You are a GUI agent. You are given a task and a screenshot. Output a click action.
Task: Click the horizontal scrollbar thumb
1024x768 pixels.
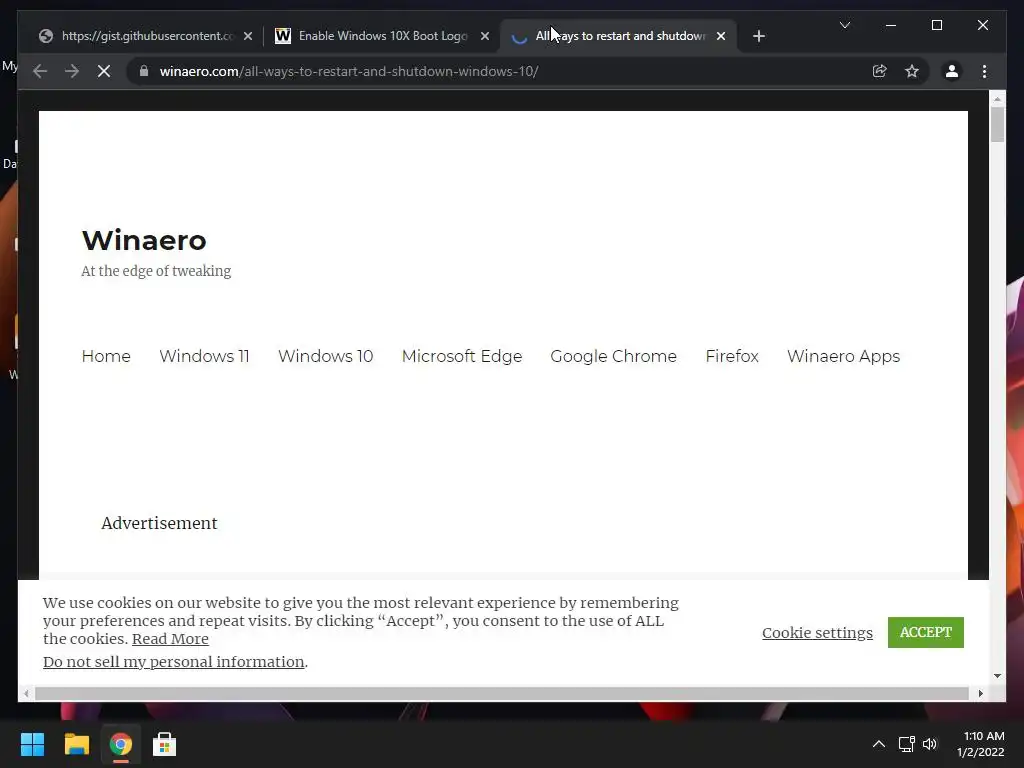502,694
